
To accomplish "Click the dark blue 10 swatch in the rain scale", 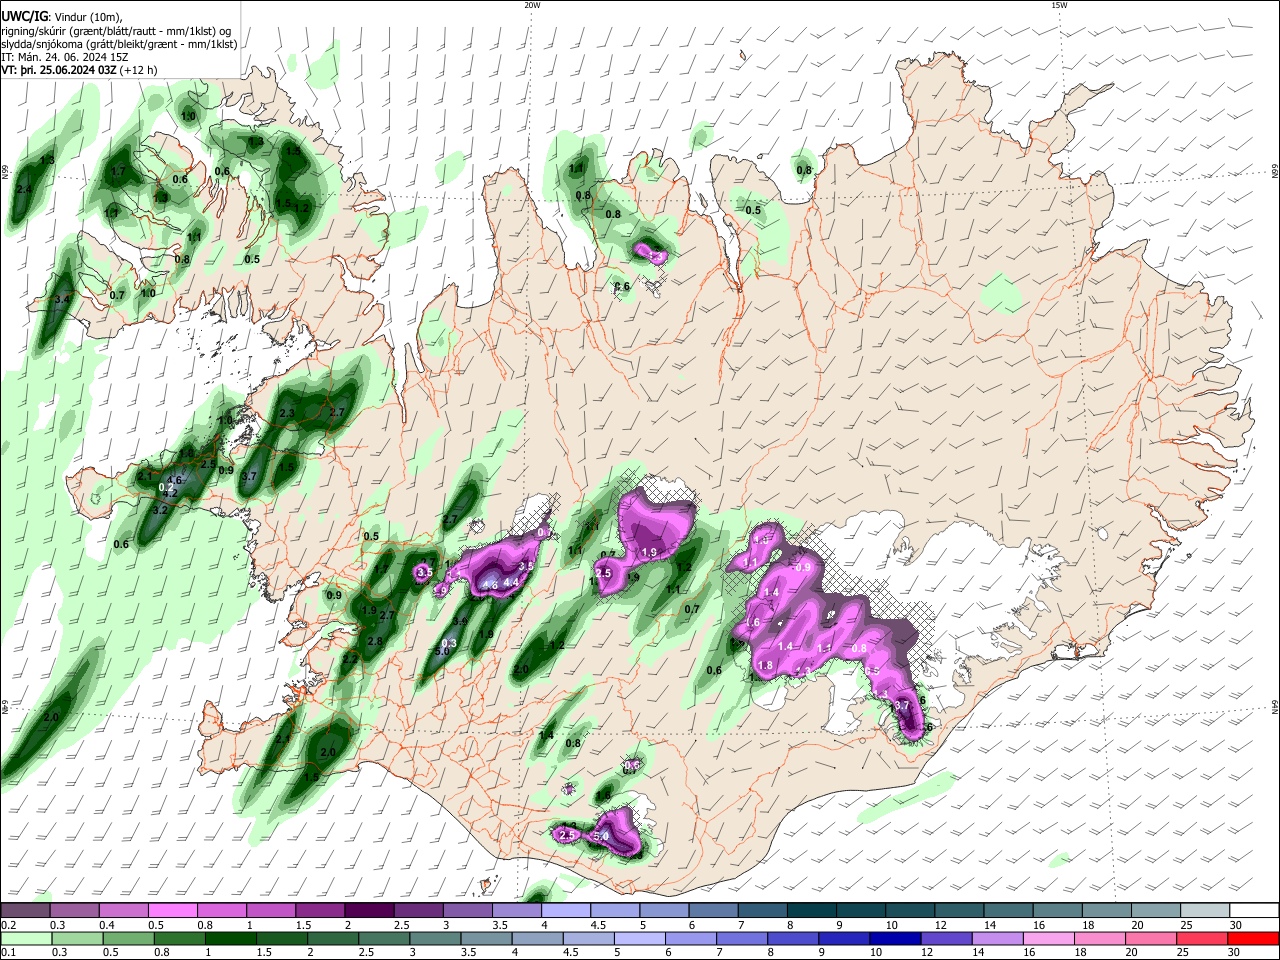I will (x=896, y=939).
